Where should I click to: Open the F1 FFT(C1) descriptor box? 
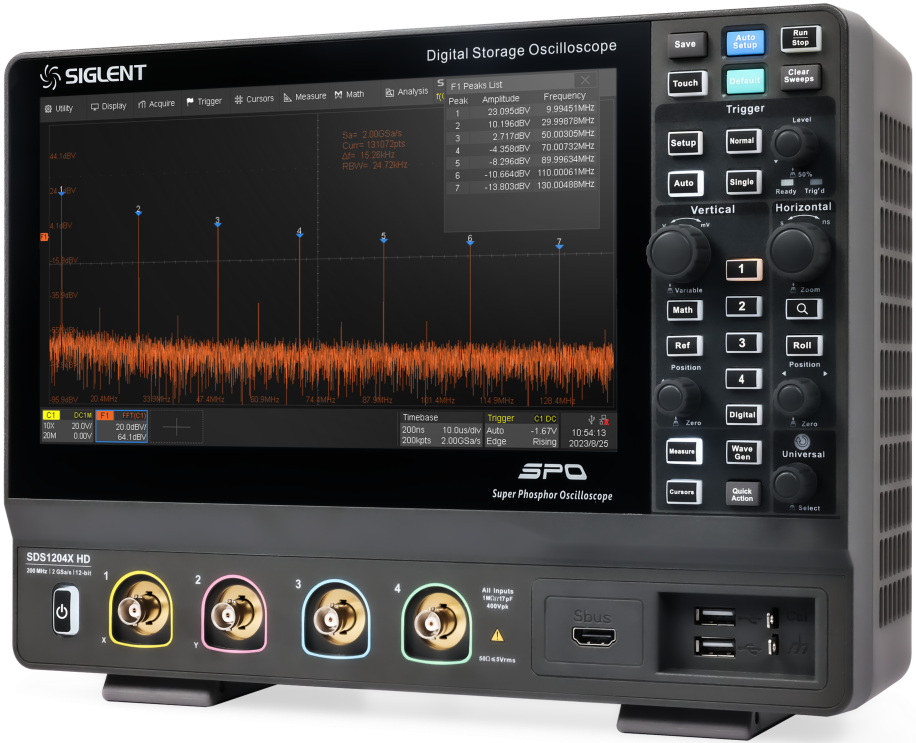click(x=122, y=426)
